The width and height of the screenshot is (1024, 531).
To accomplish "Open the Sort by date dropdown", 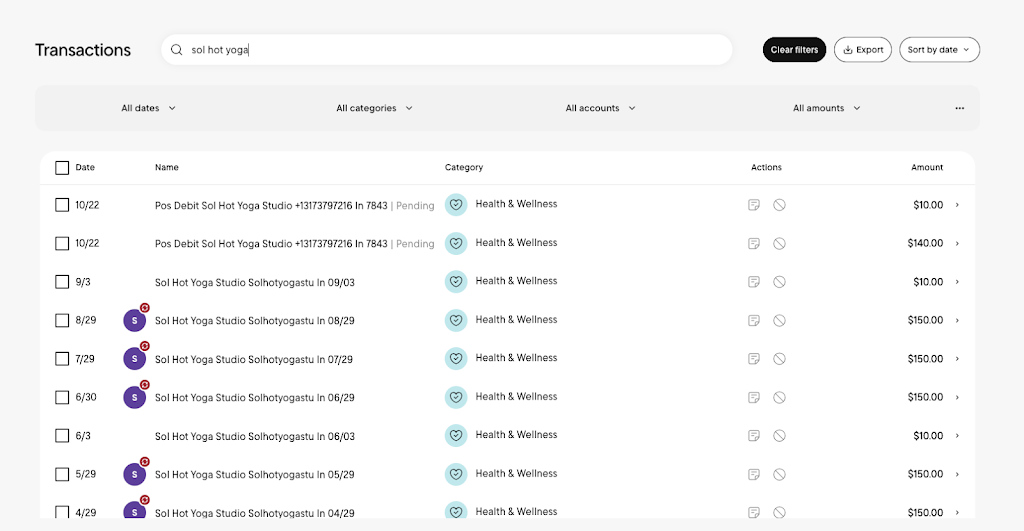I will (x=939, y=50).
